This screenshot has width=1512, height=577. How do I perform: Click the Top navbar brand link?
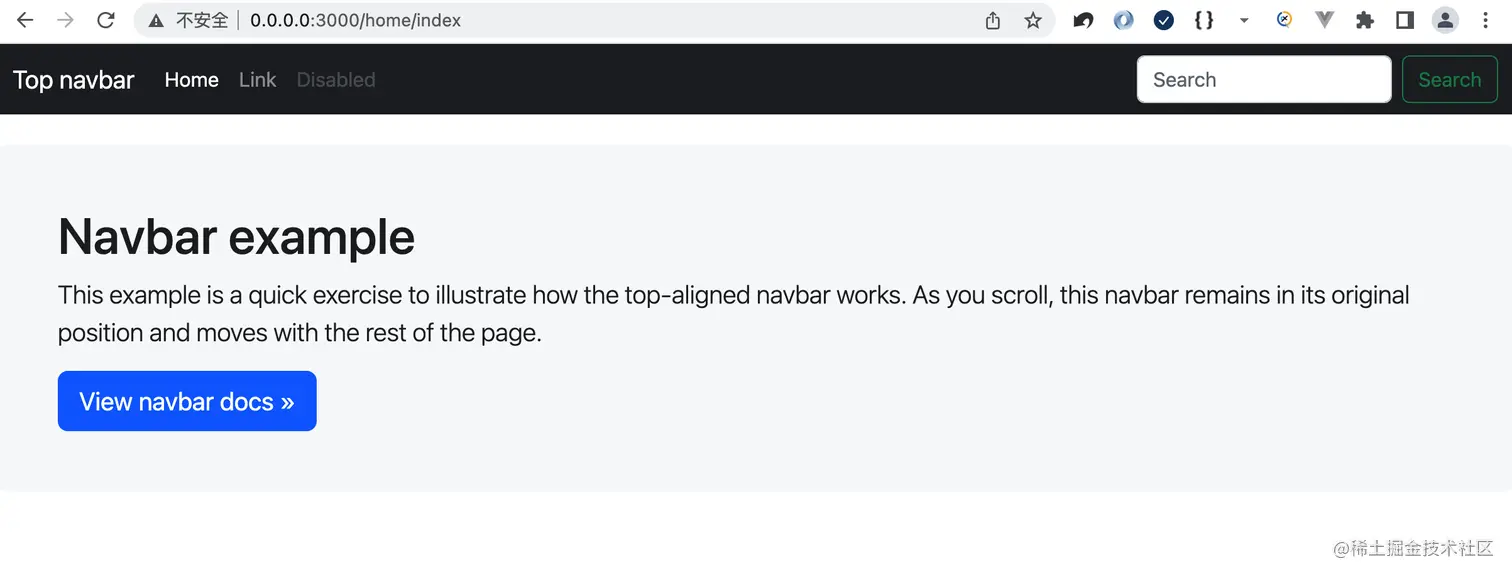point(74,80)
